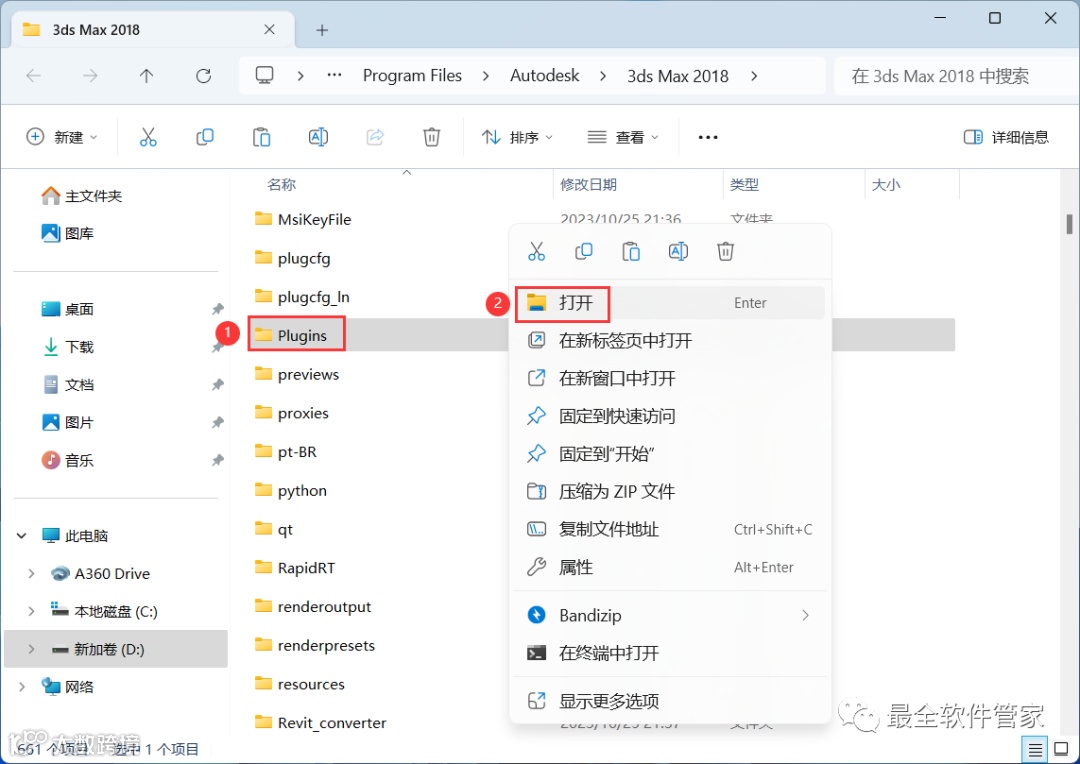Sort by the 修改日期 column header
1080x764 pixels.
coord(588,185)
